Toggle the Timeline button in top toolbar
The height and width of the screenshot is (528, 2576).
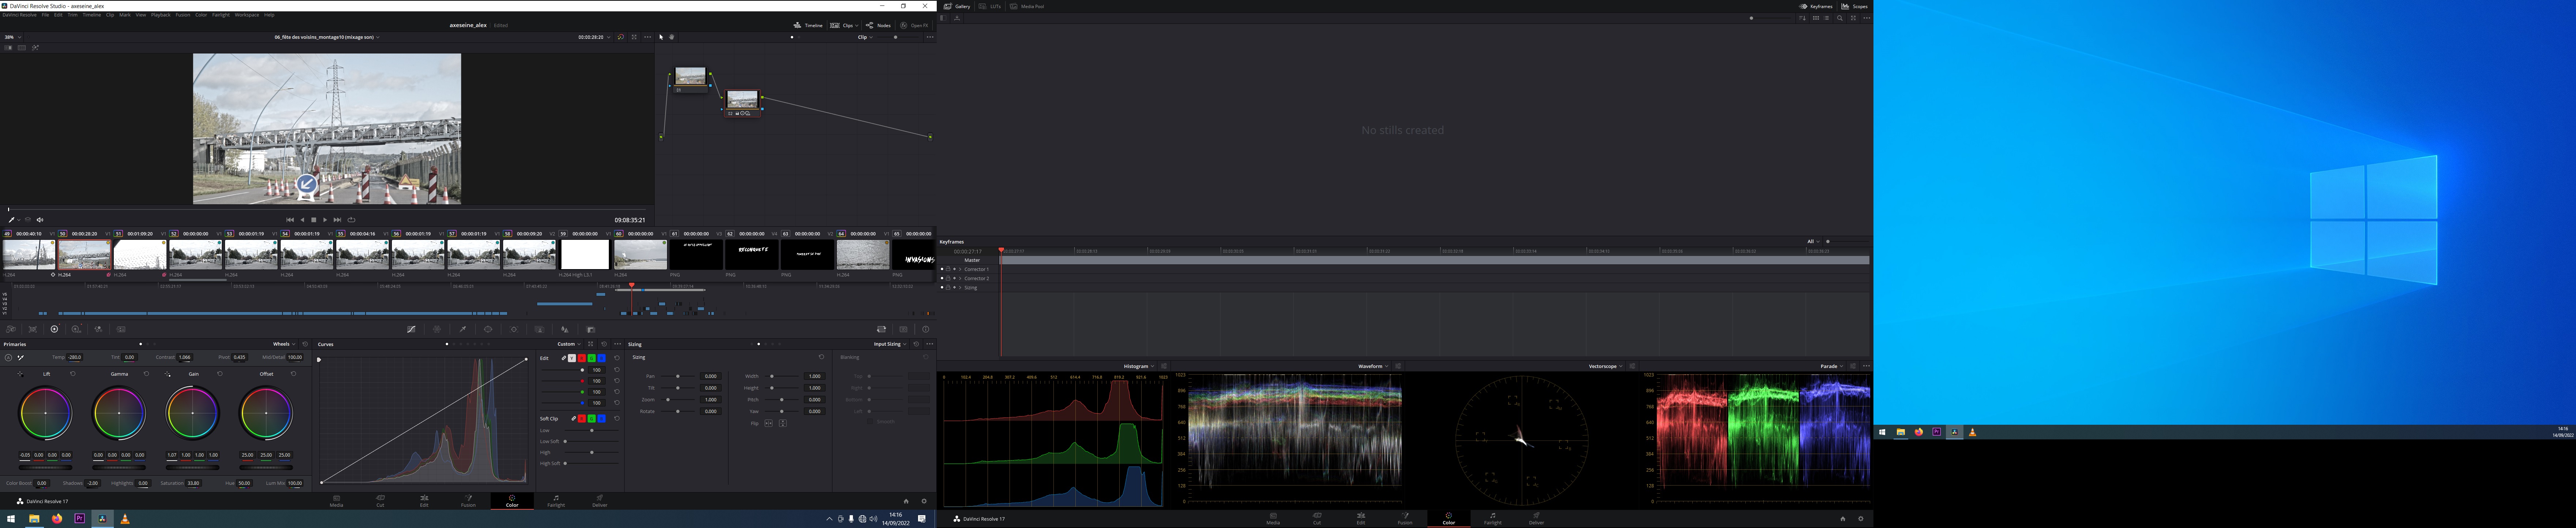click(808, 25)
